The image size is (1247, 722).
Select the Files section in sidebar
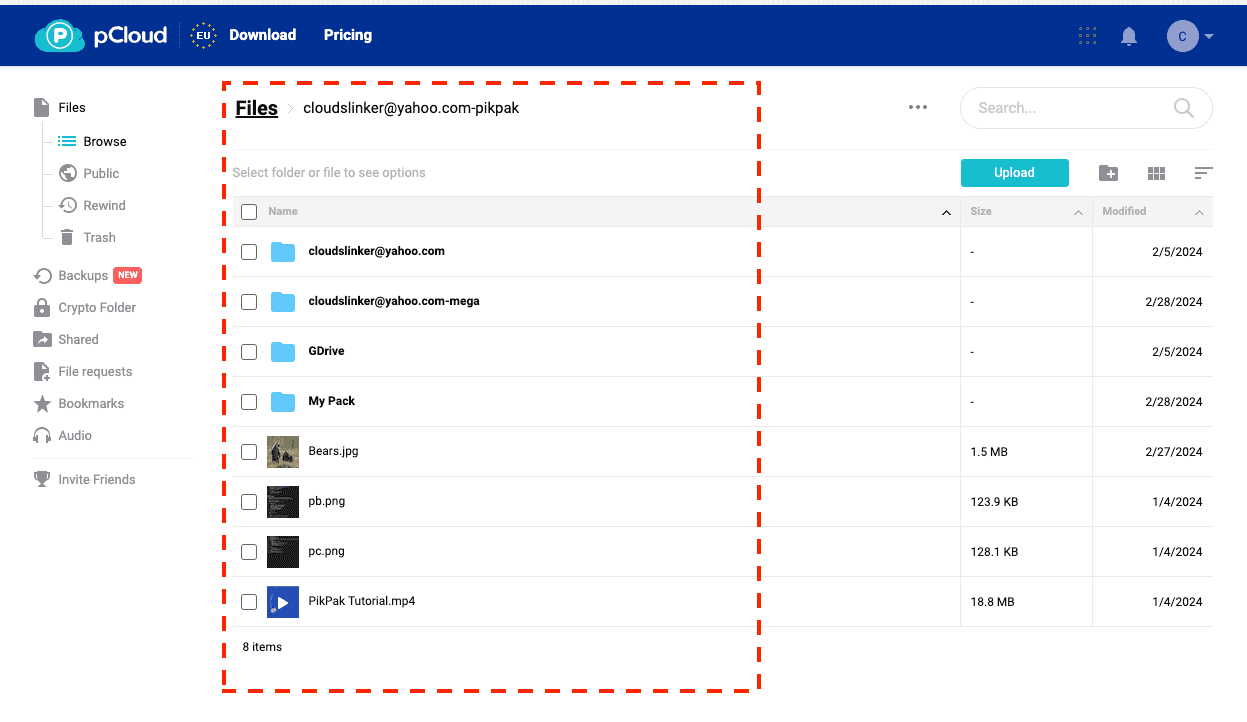pos(60,107)
